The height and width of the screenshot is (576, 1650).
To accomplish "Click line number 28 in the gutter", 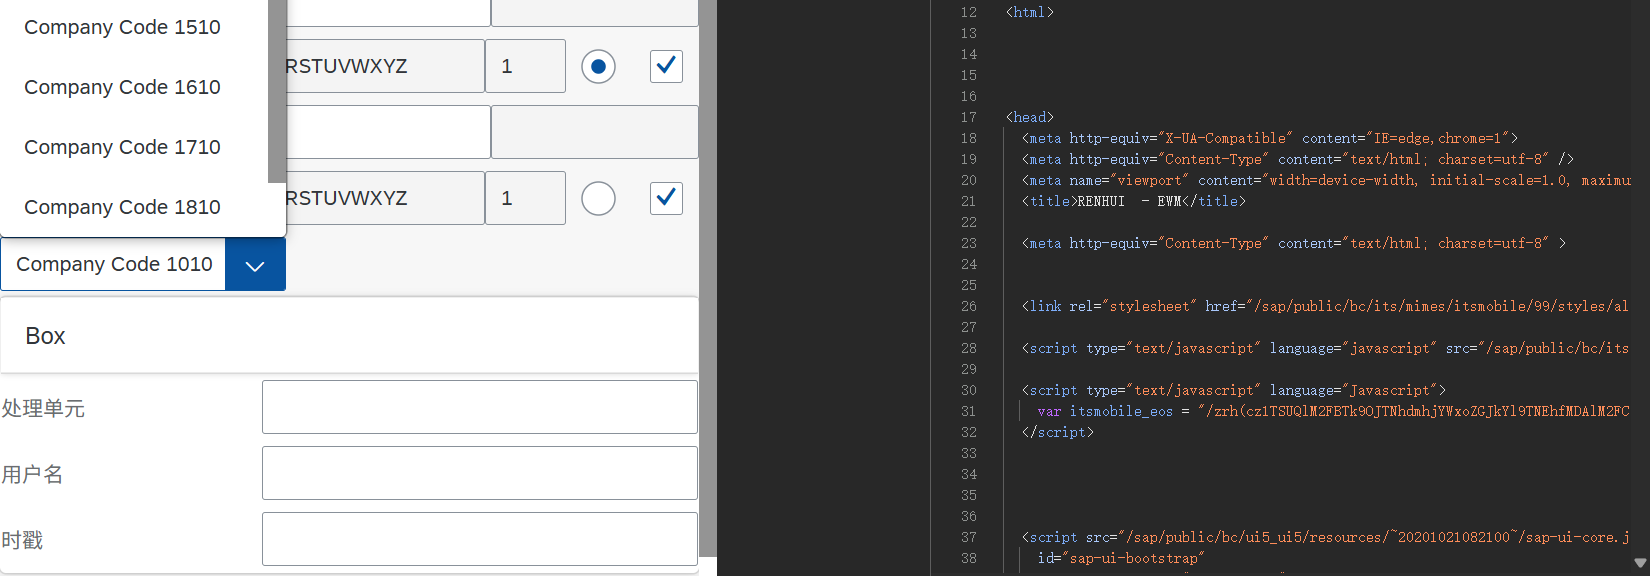I will (968, 348).
